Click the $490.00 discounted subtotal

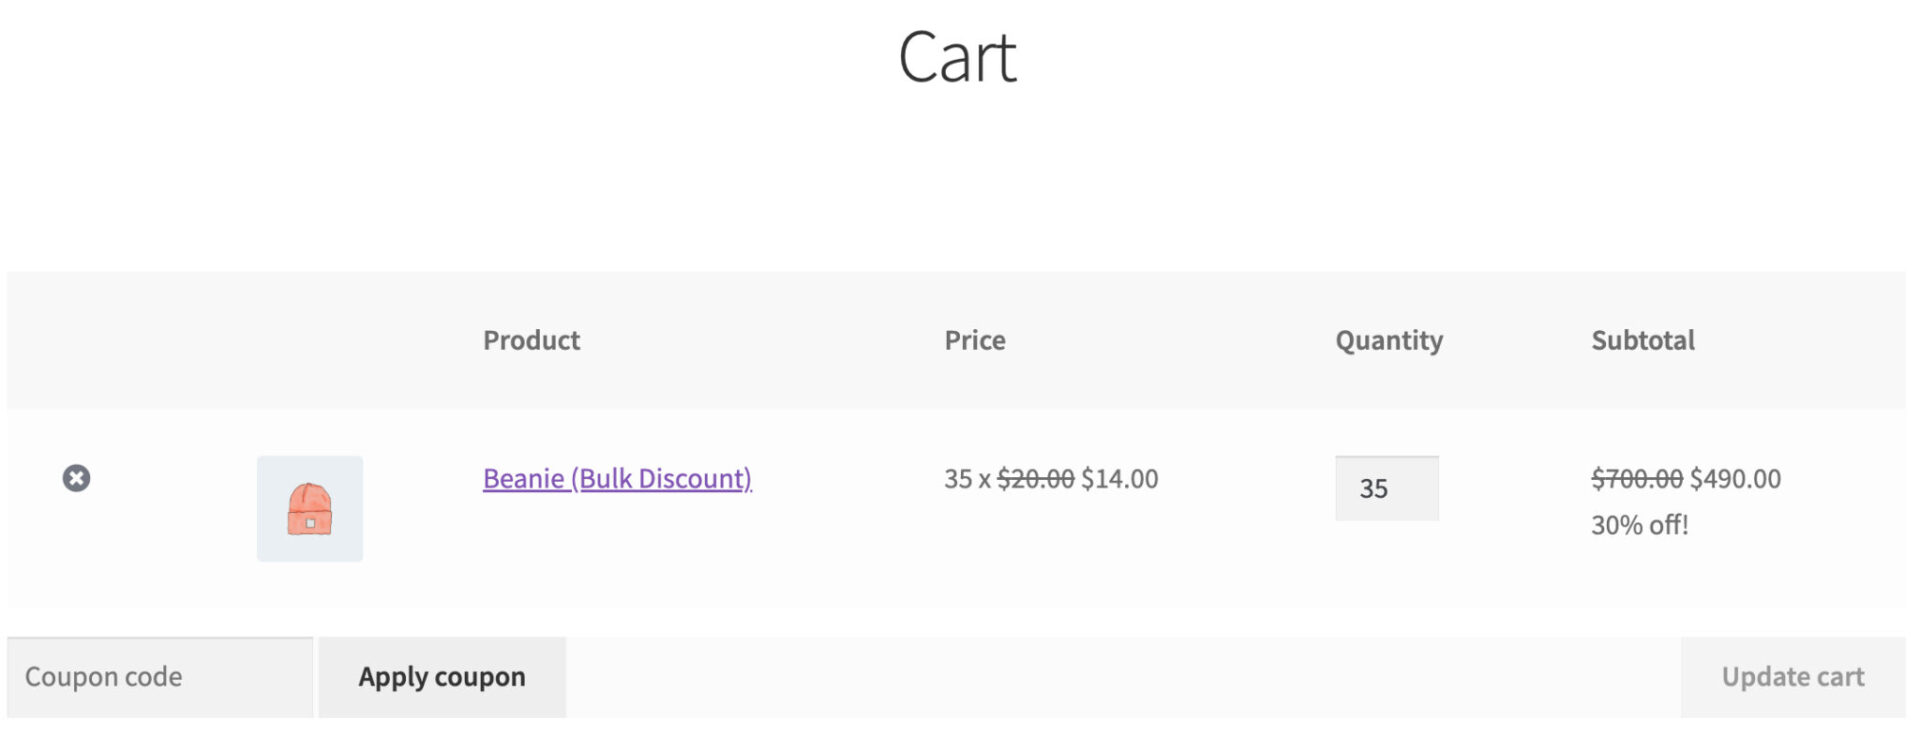1735,478
